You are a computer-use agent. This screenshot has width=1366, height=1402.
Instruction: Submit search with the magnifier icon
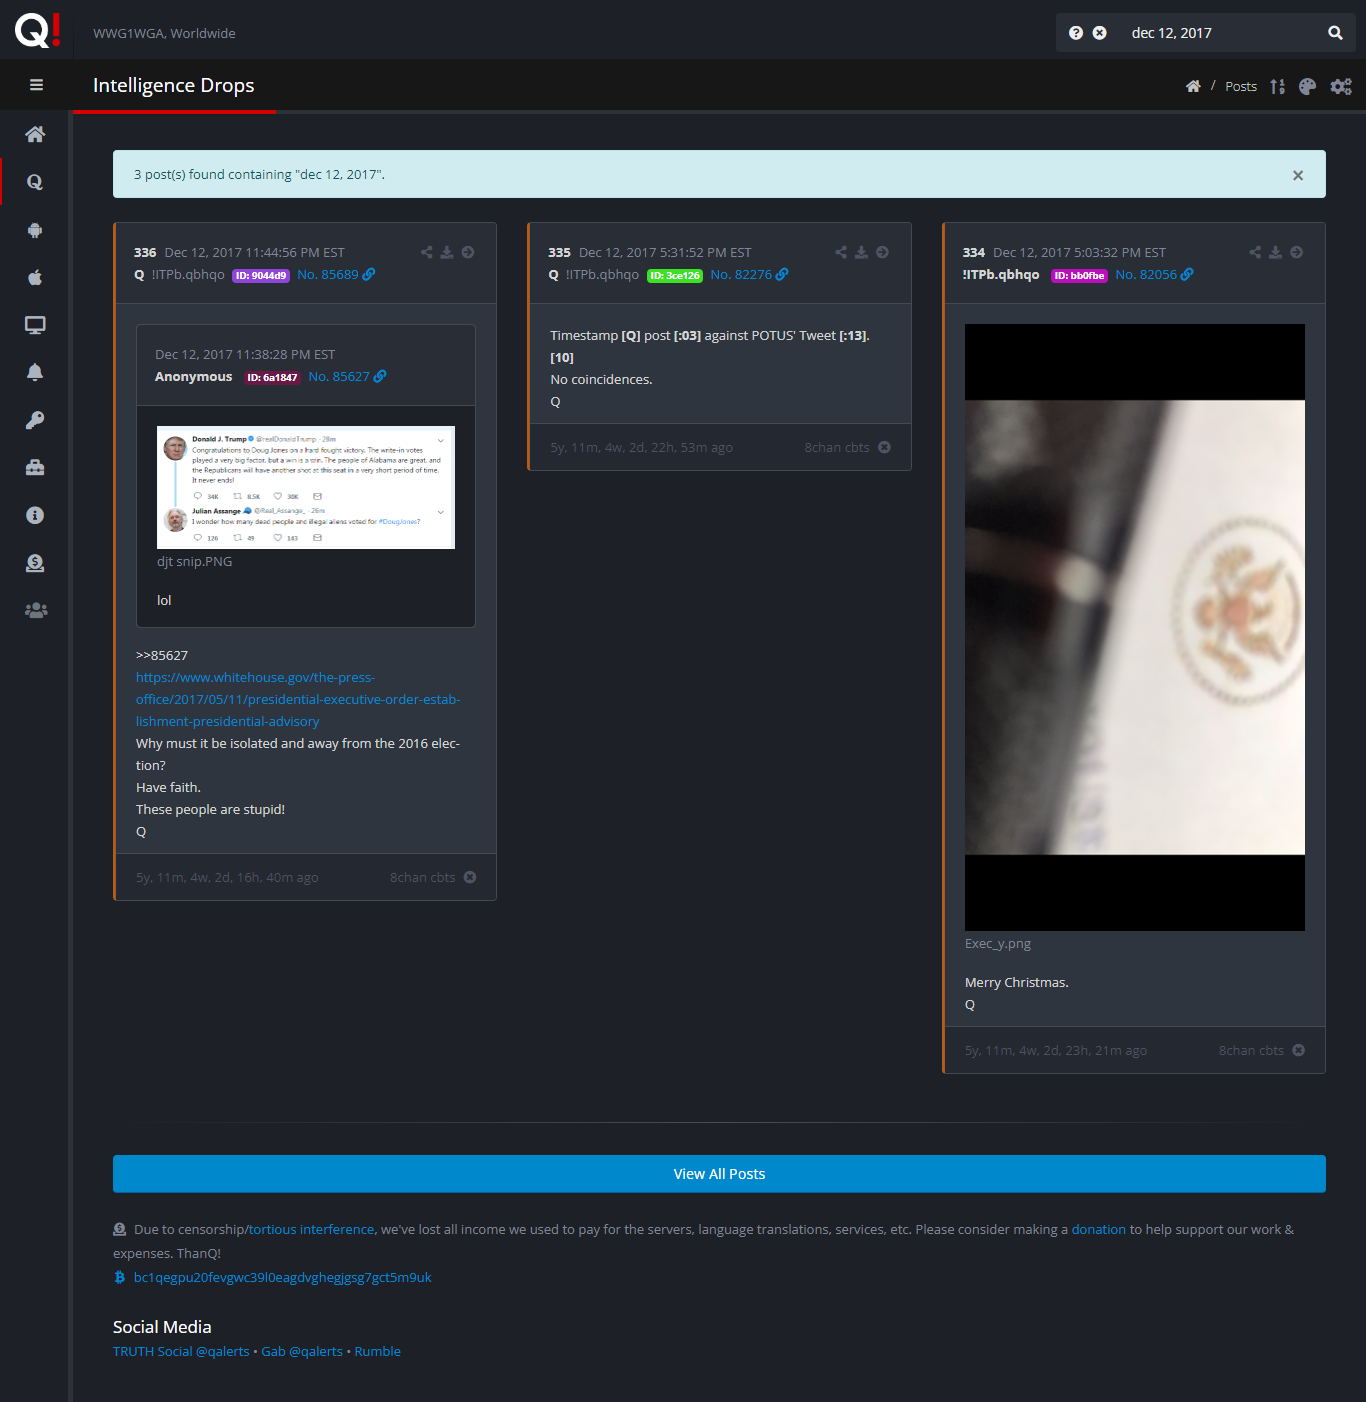tap(1335, 33)
